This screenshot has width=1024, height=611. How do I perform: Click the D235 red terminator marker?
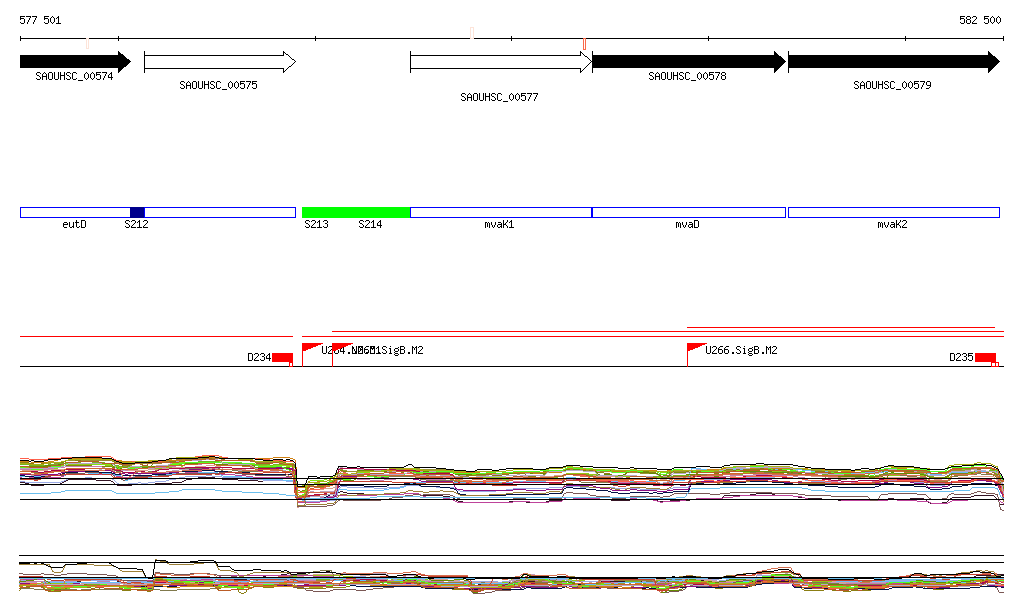pos(985,358)
